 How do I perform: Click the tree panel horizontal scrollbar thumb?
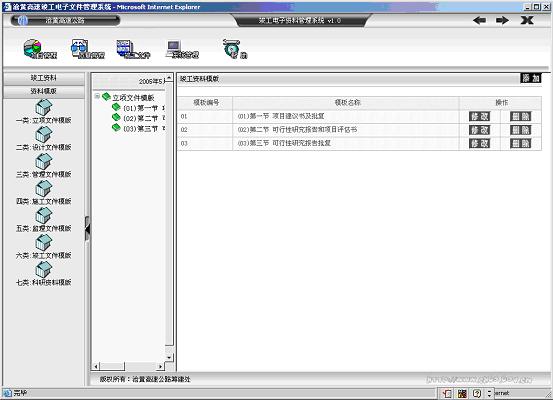(113, 366)
